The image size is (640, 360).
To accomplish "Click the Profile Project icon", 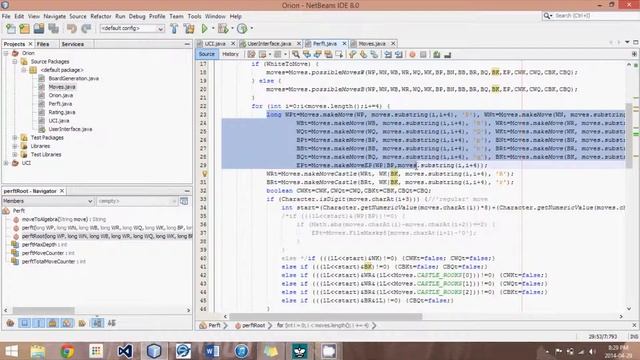I will click(242, 29).
